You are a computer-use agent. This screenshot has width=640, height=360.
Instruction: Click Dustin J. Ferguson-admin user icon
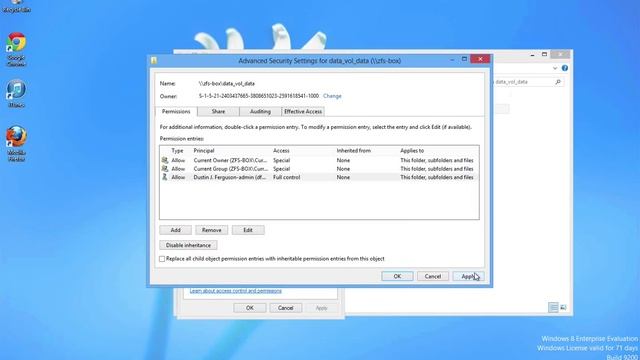click(x=164, y=177)
